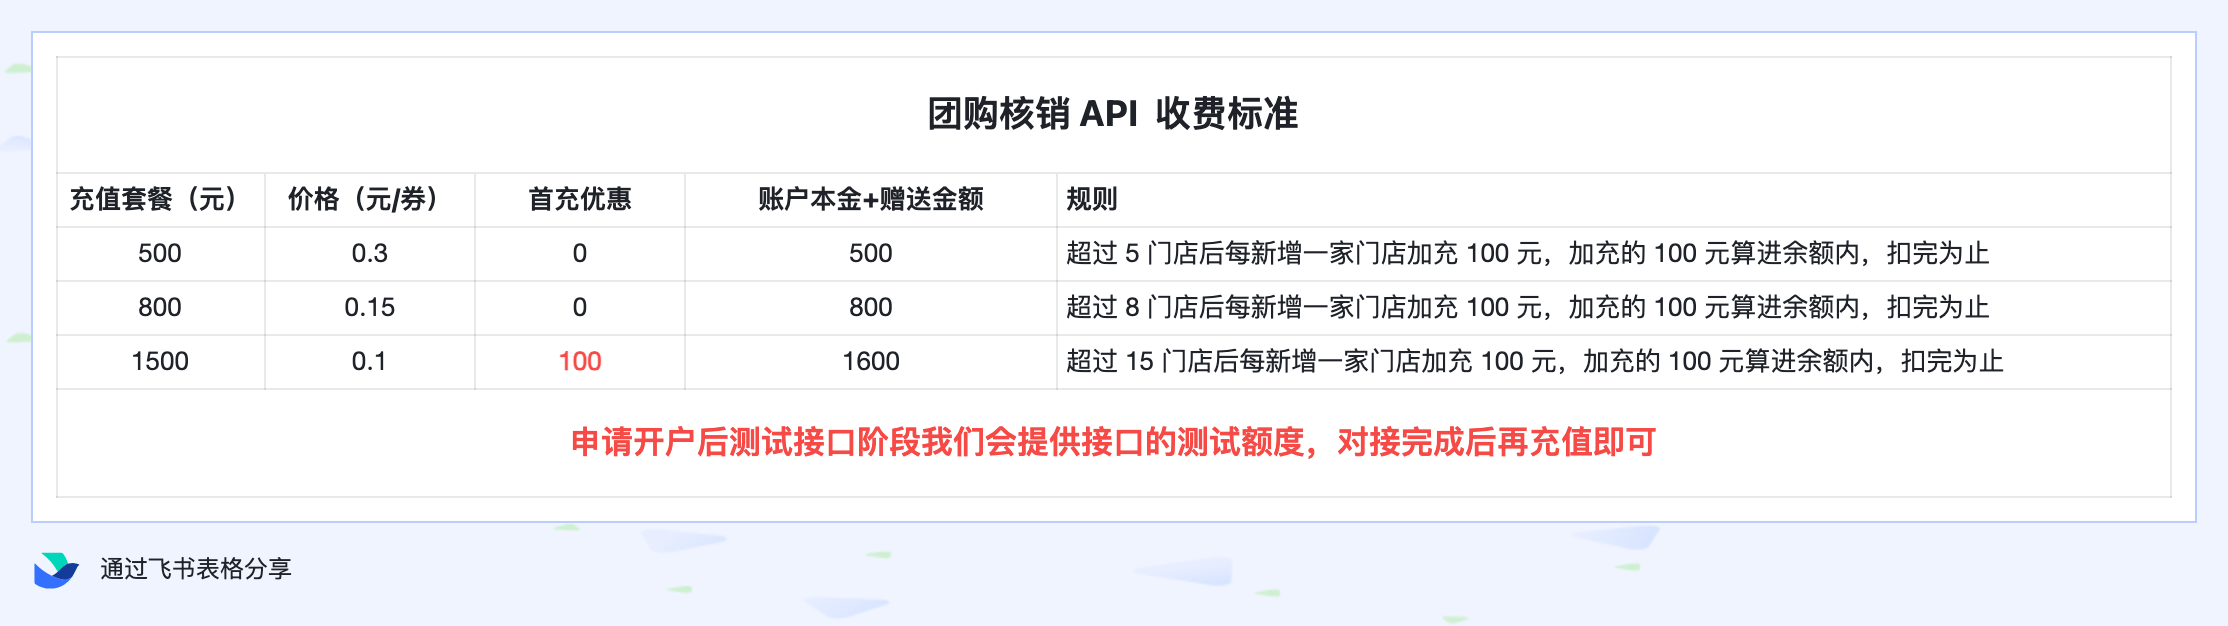2228x626 pixels.
Task: Open the "通过飞书表格分享" link
Action: pyautogui.click(x=195, y=569)
